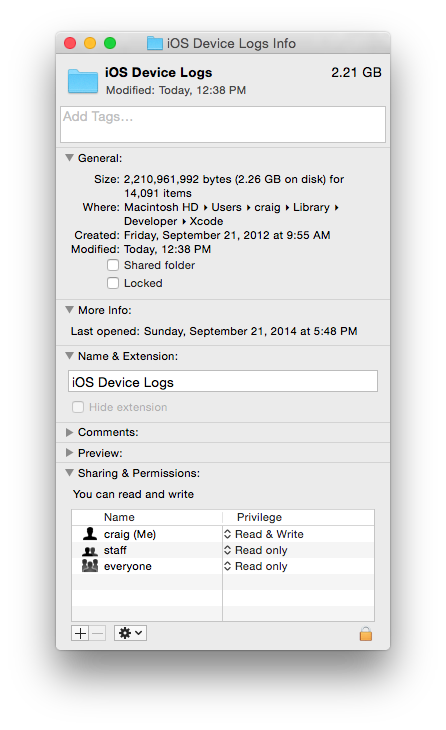Screen dimensions: 446x730
Task: Enable the Shared folder checkbox
Action: [113, 265]
